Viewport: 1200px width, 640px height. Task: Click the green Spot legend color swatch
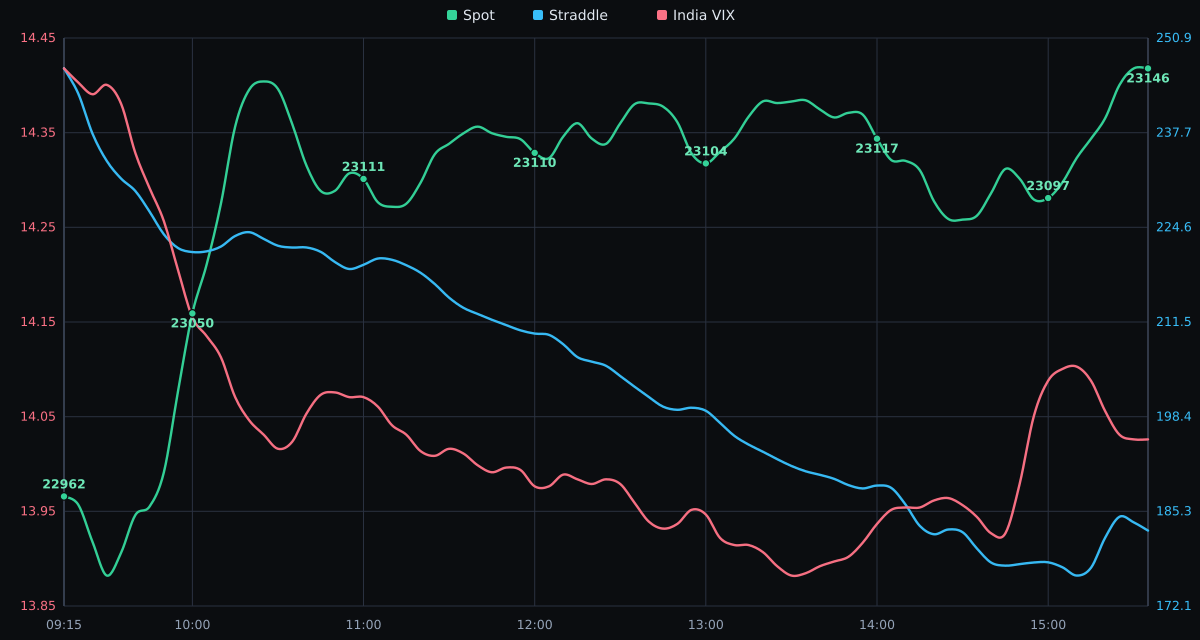452,15
